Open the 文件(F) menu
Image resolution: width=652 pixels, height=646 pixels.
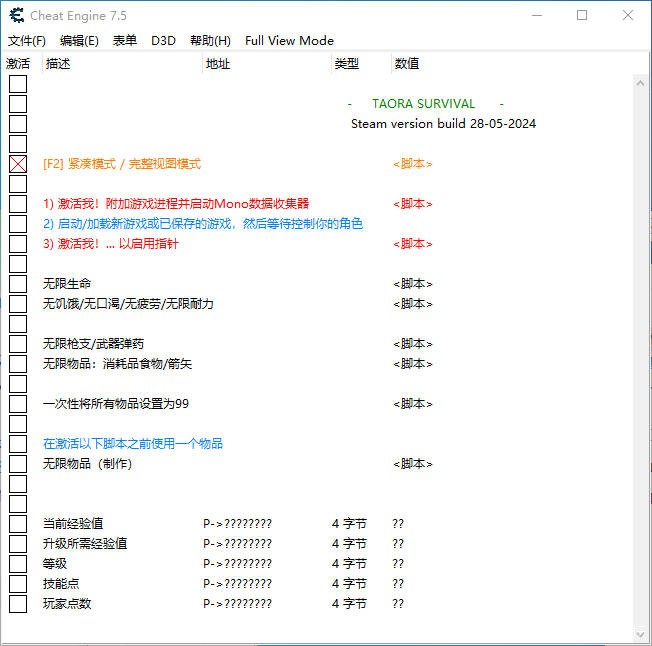pos(27,41)
